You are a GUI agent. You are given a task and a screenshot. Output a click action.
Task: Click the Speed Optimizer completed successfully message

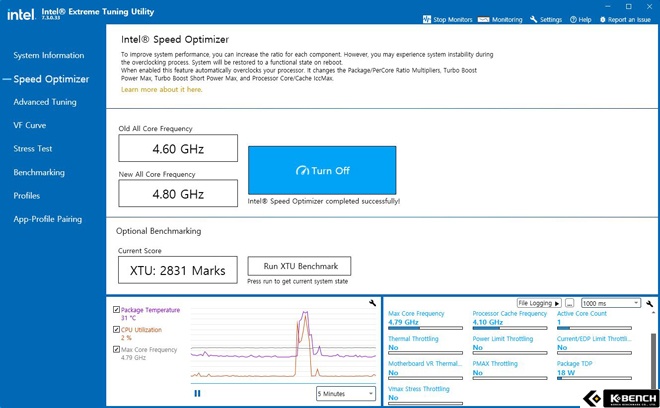pos(324,201)
